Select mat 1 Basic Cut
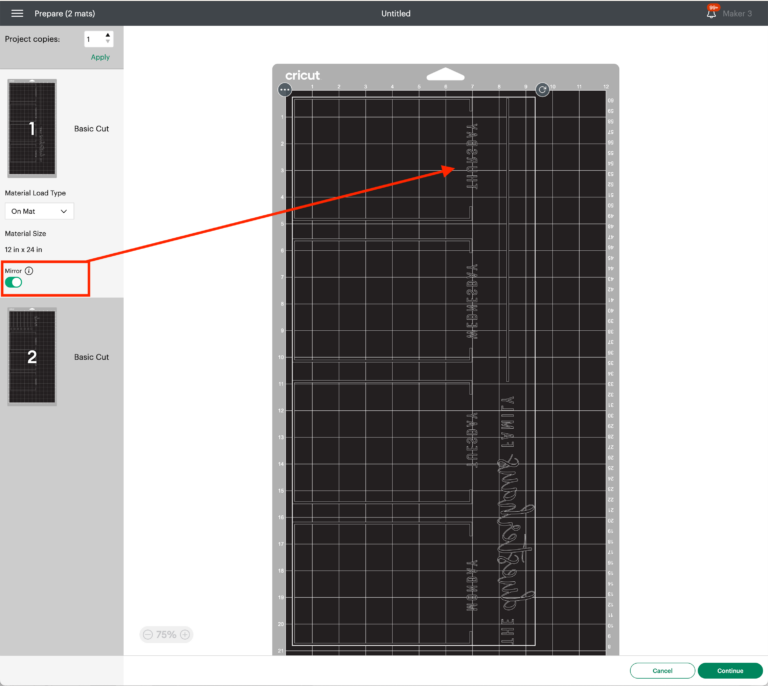The image size is (768, 686). pyautogui.click(x=60, y=129)
